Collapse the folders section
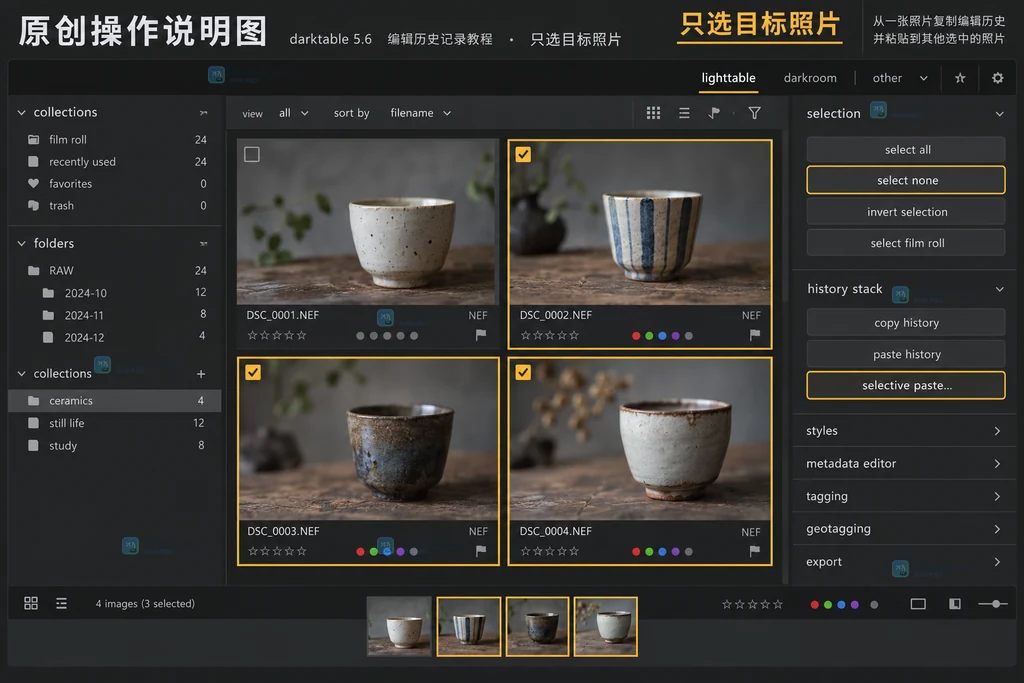The height and width of the screenshot is (683, 1024). click(22, 244)
